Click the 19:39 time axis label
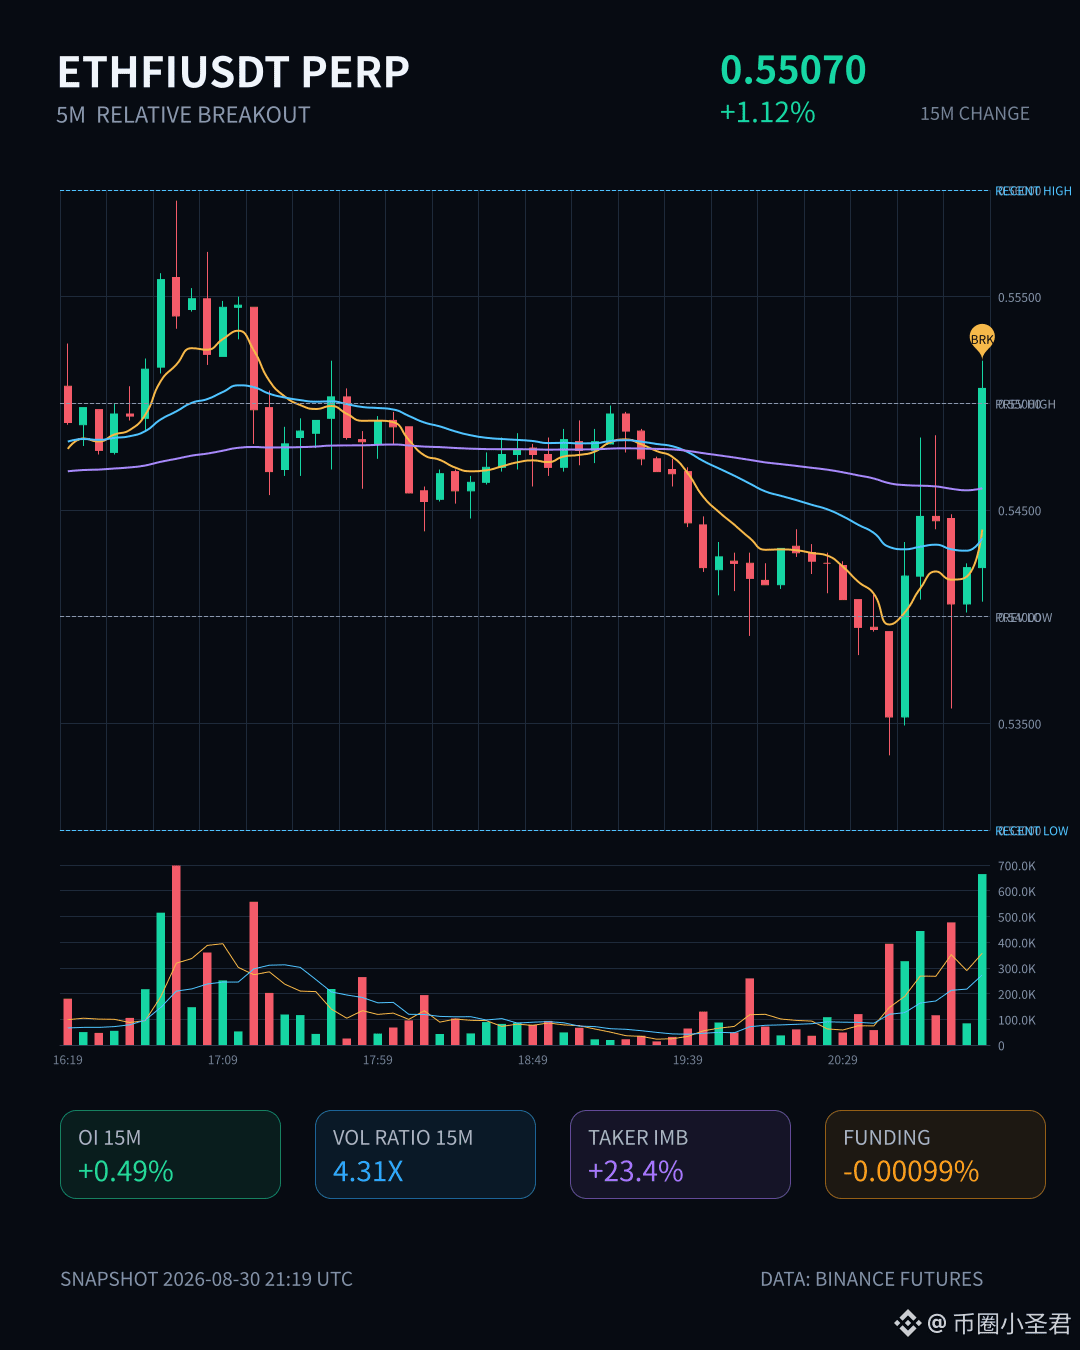Screen dimensions: 1080x1350 688,1060
